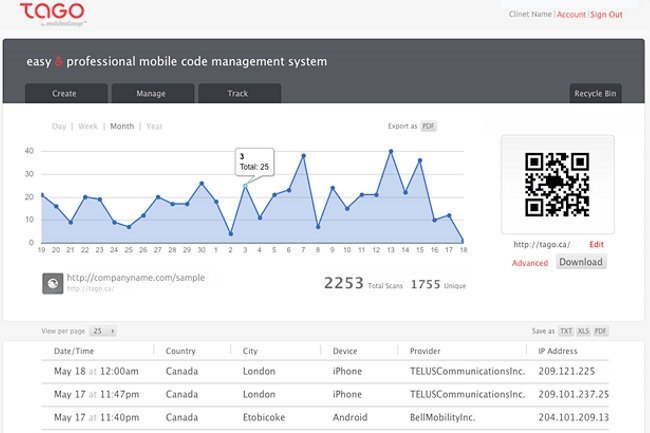Switch chart range to Week
The height and width of the screenshot is (433, 650).
coord(88,126)
